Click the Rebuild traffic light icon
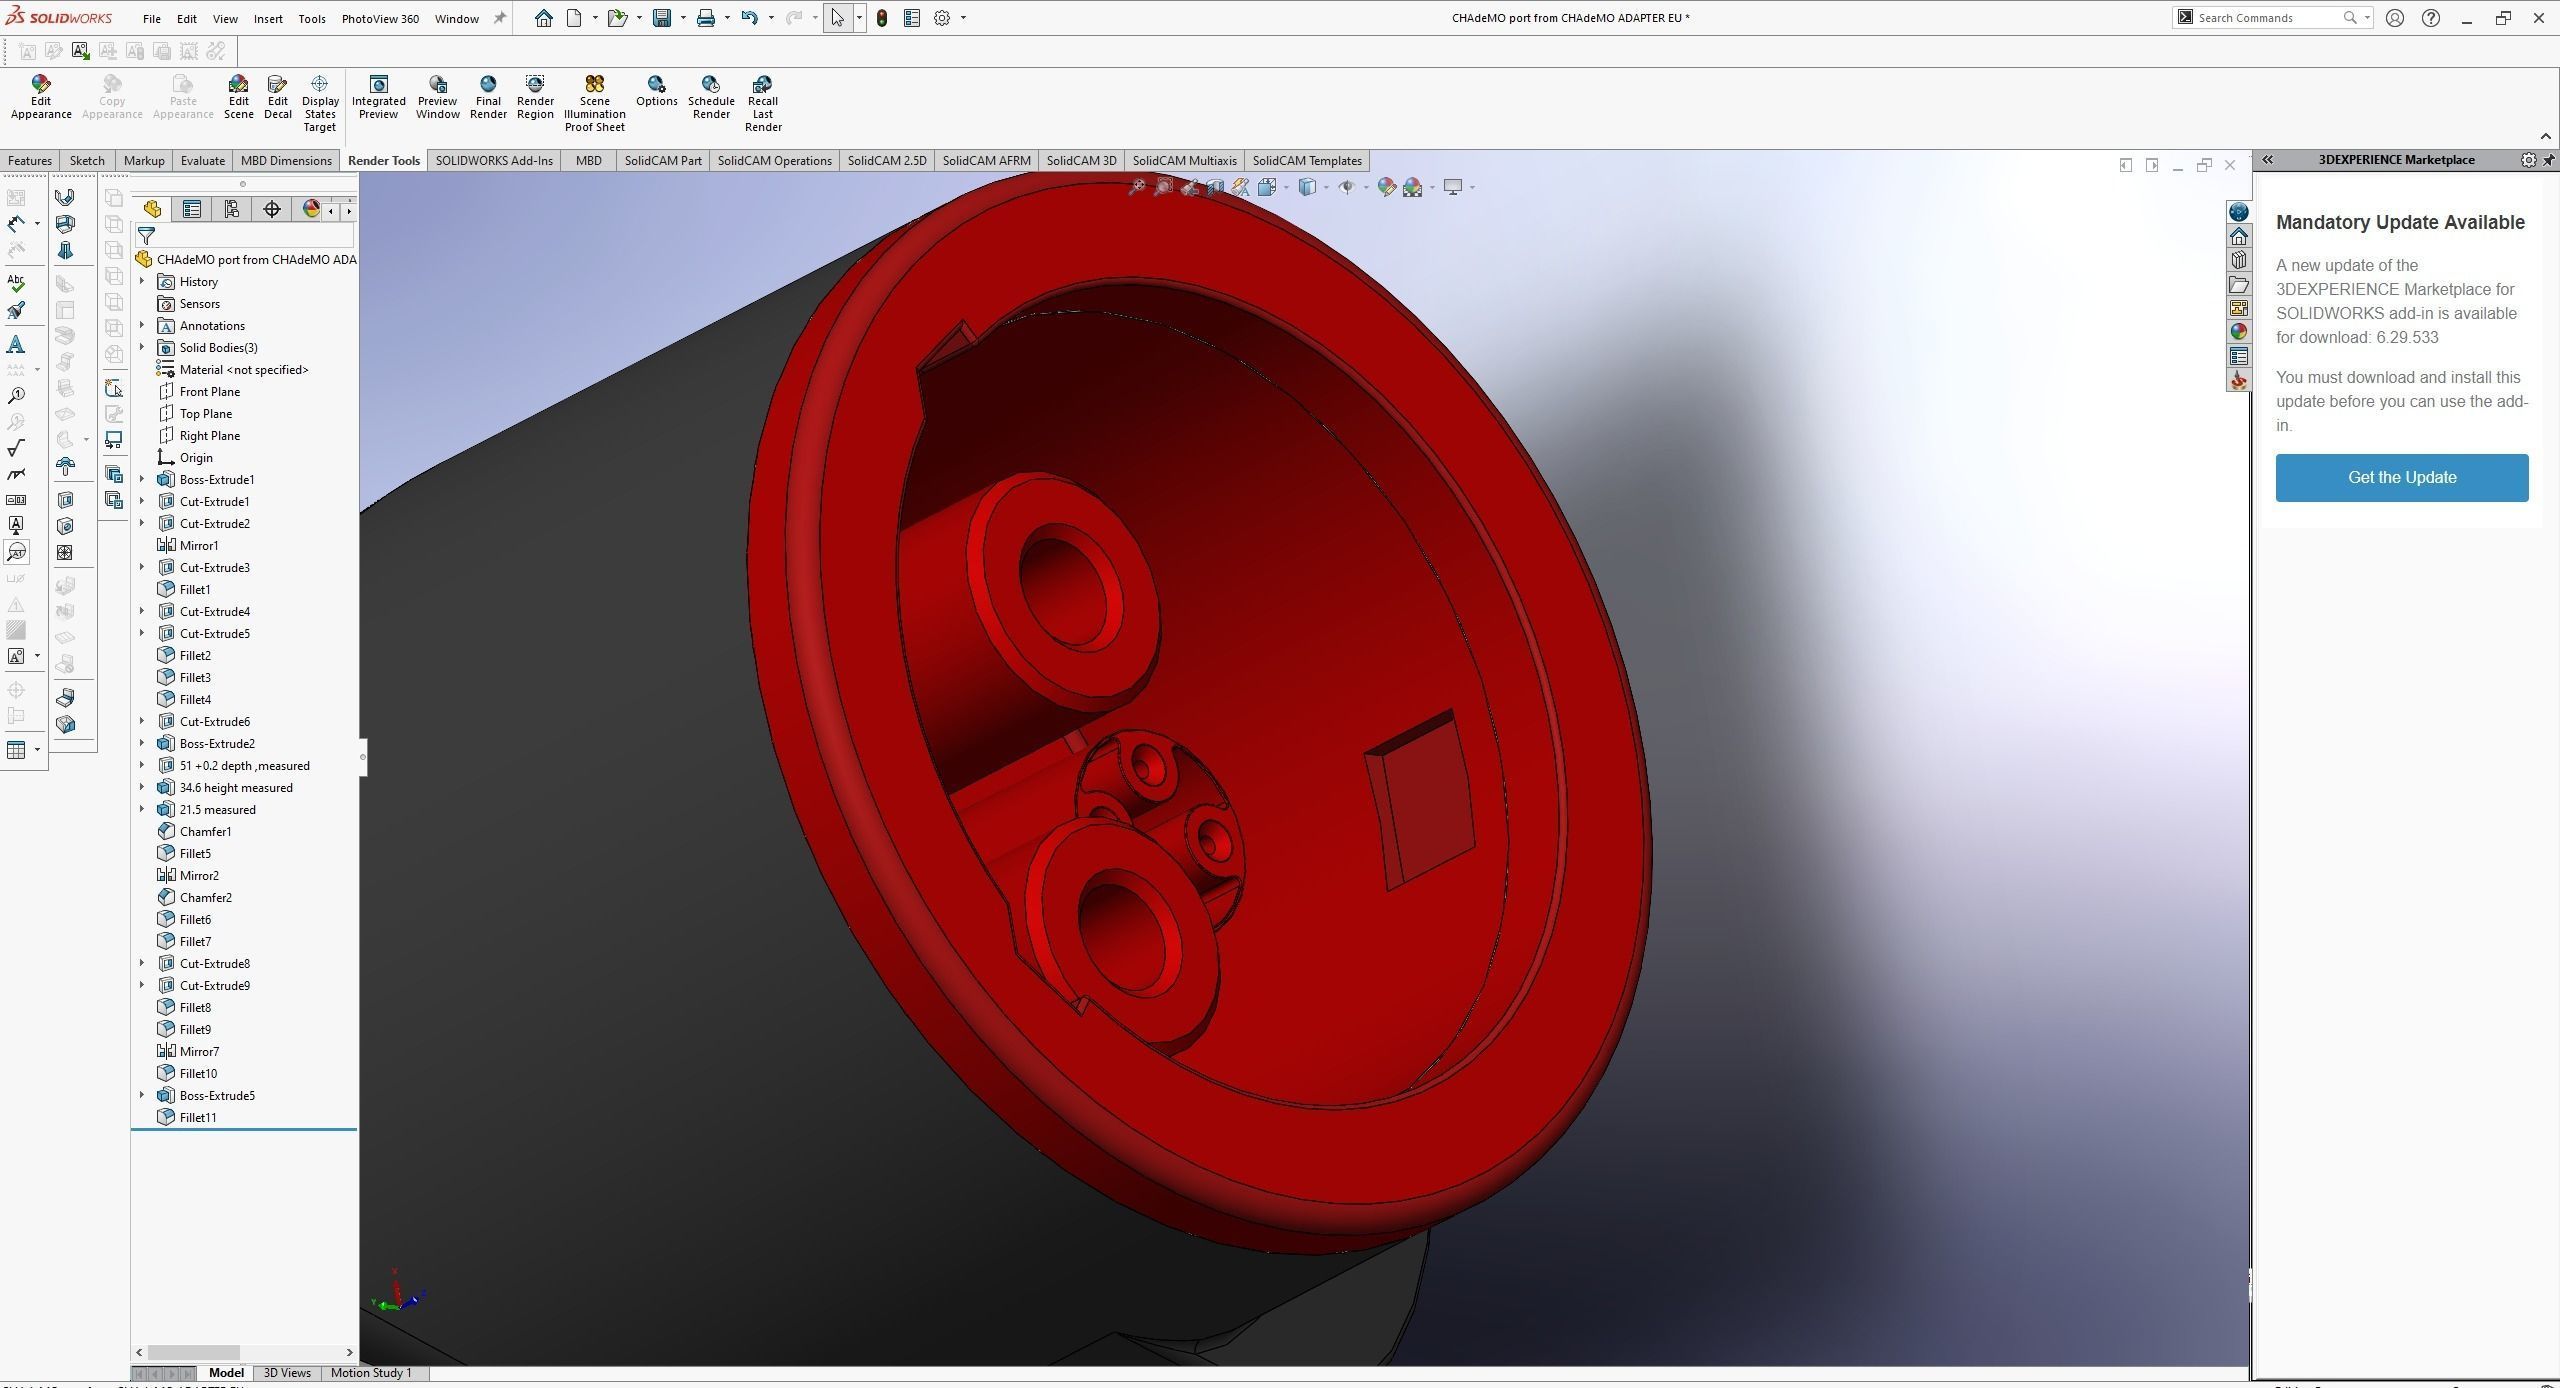The width and height of the screenshot is (2560, 1388). tap(882, 18)
